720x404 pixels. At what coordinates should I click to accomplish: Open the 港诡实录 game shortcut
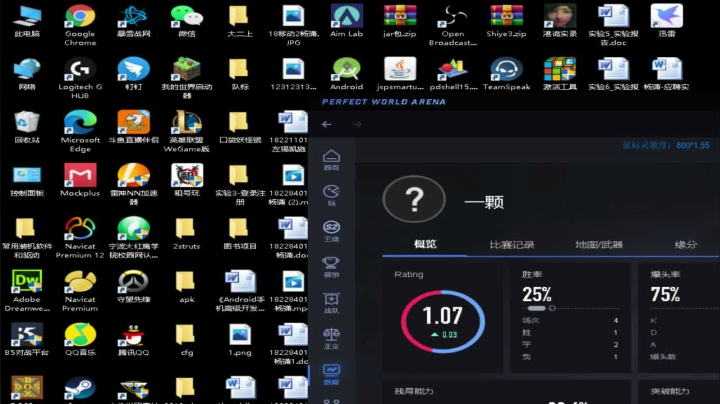[x=560, y=21]
